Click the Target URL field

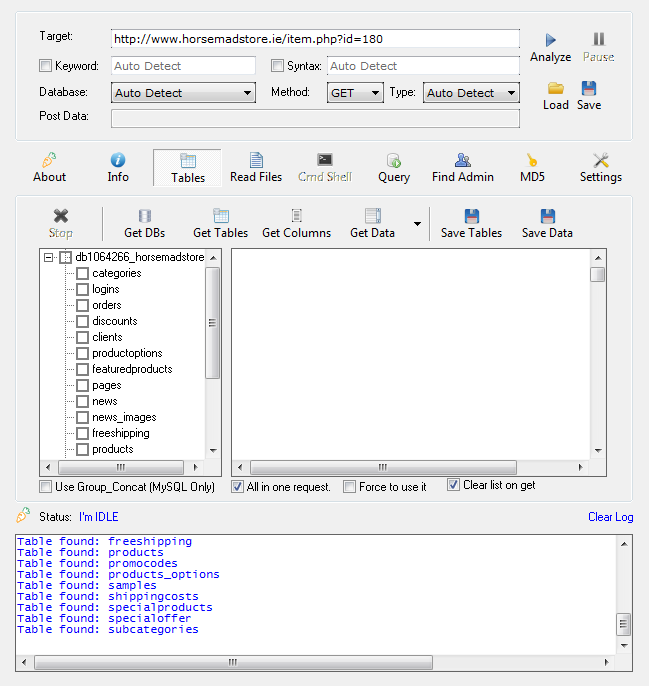coord(315,39)
